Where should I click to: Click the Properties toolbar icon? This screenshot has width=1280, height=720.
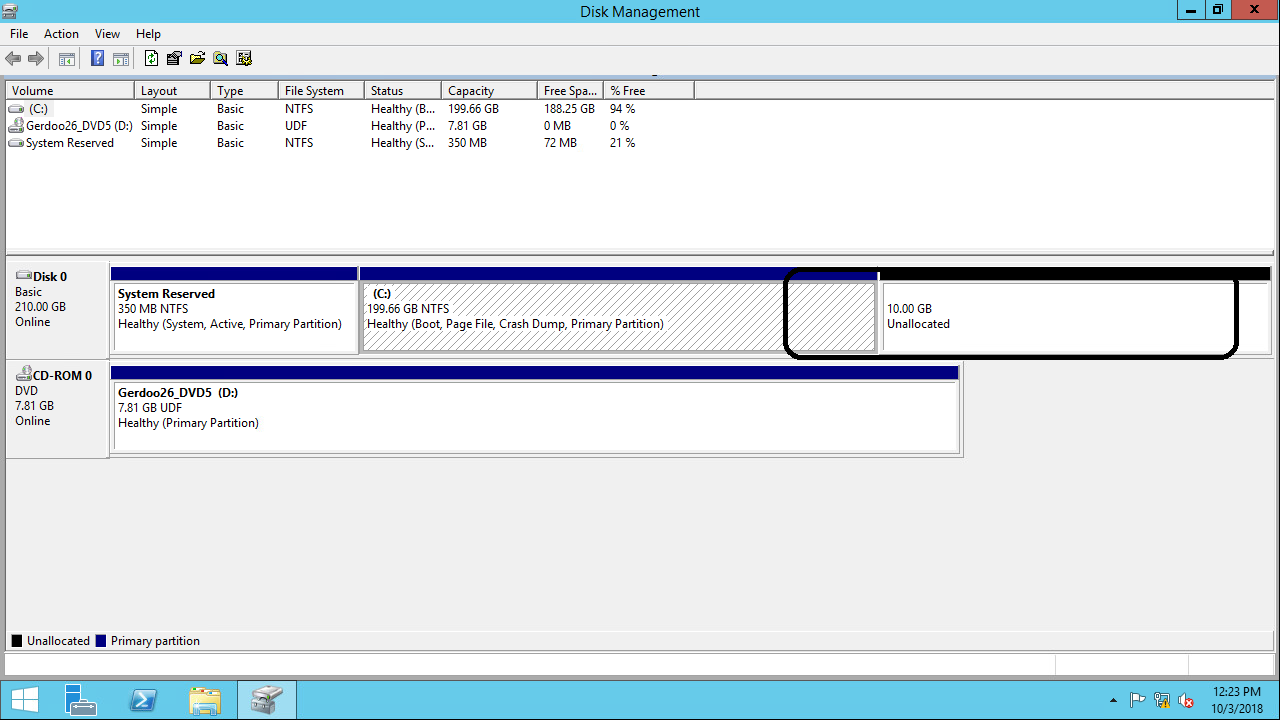[174, 59]
